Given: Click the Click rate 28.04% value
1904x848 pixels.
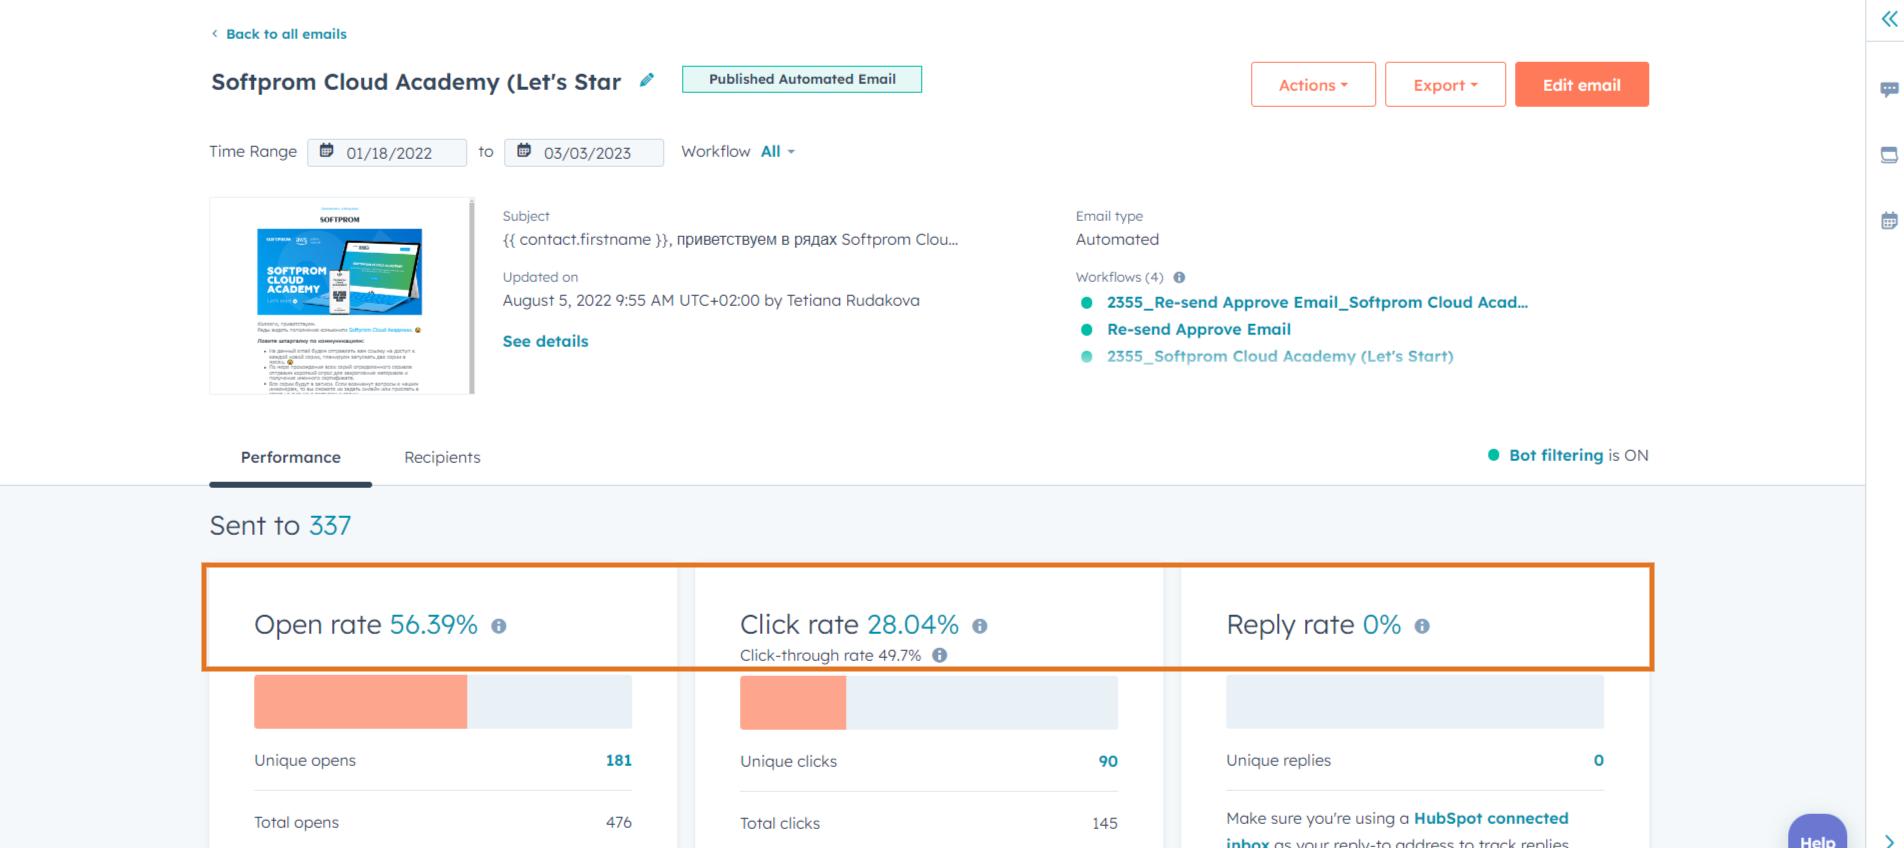Looking at the screenshot, I should (913, 625).
